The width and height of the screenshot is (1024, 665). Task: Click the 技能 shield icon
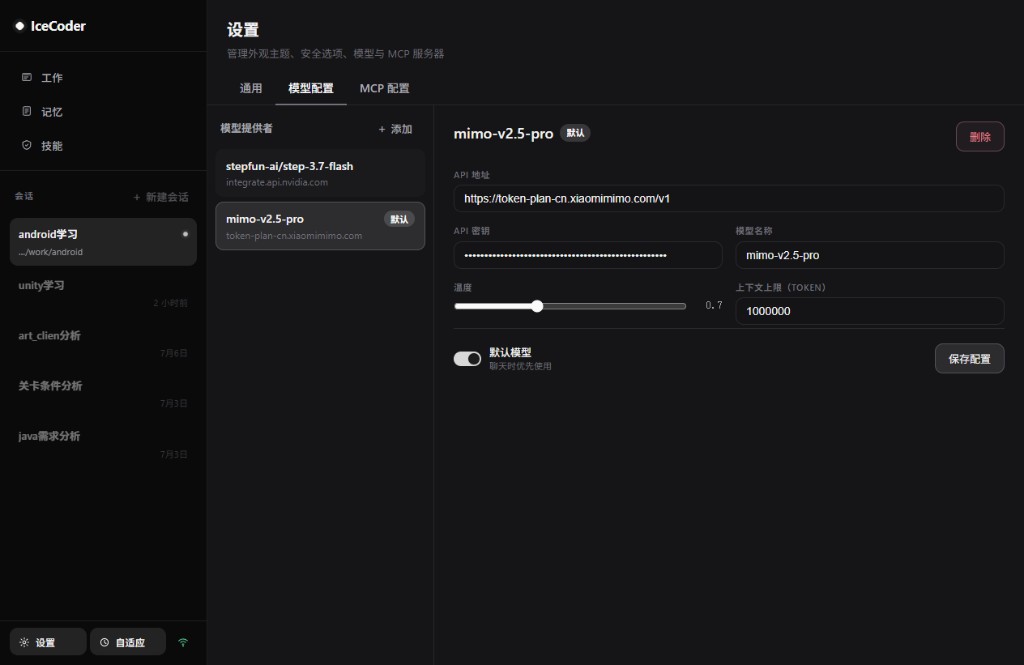point(27,145)
